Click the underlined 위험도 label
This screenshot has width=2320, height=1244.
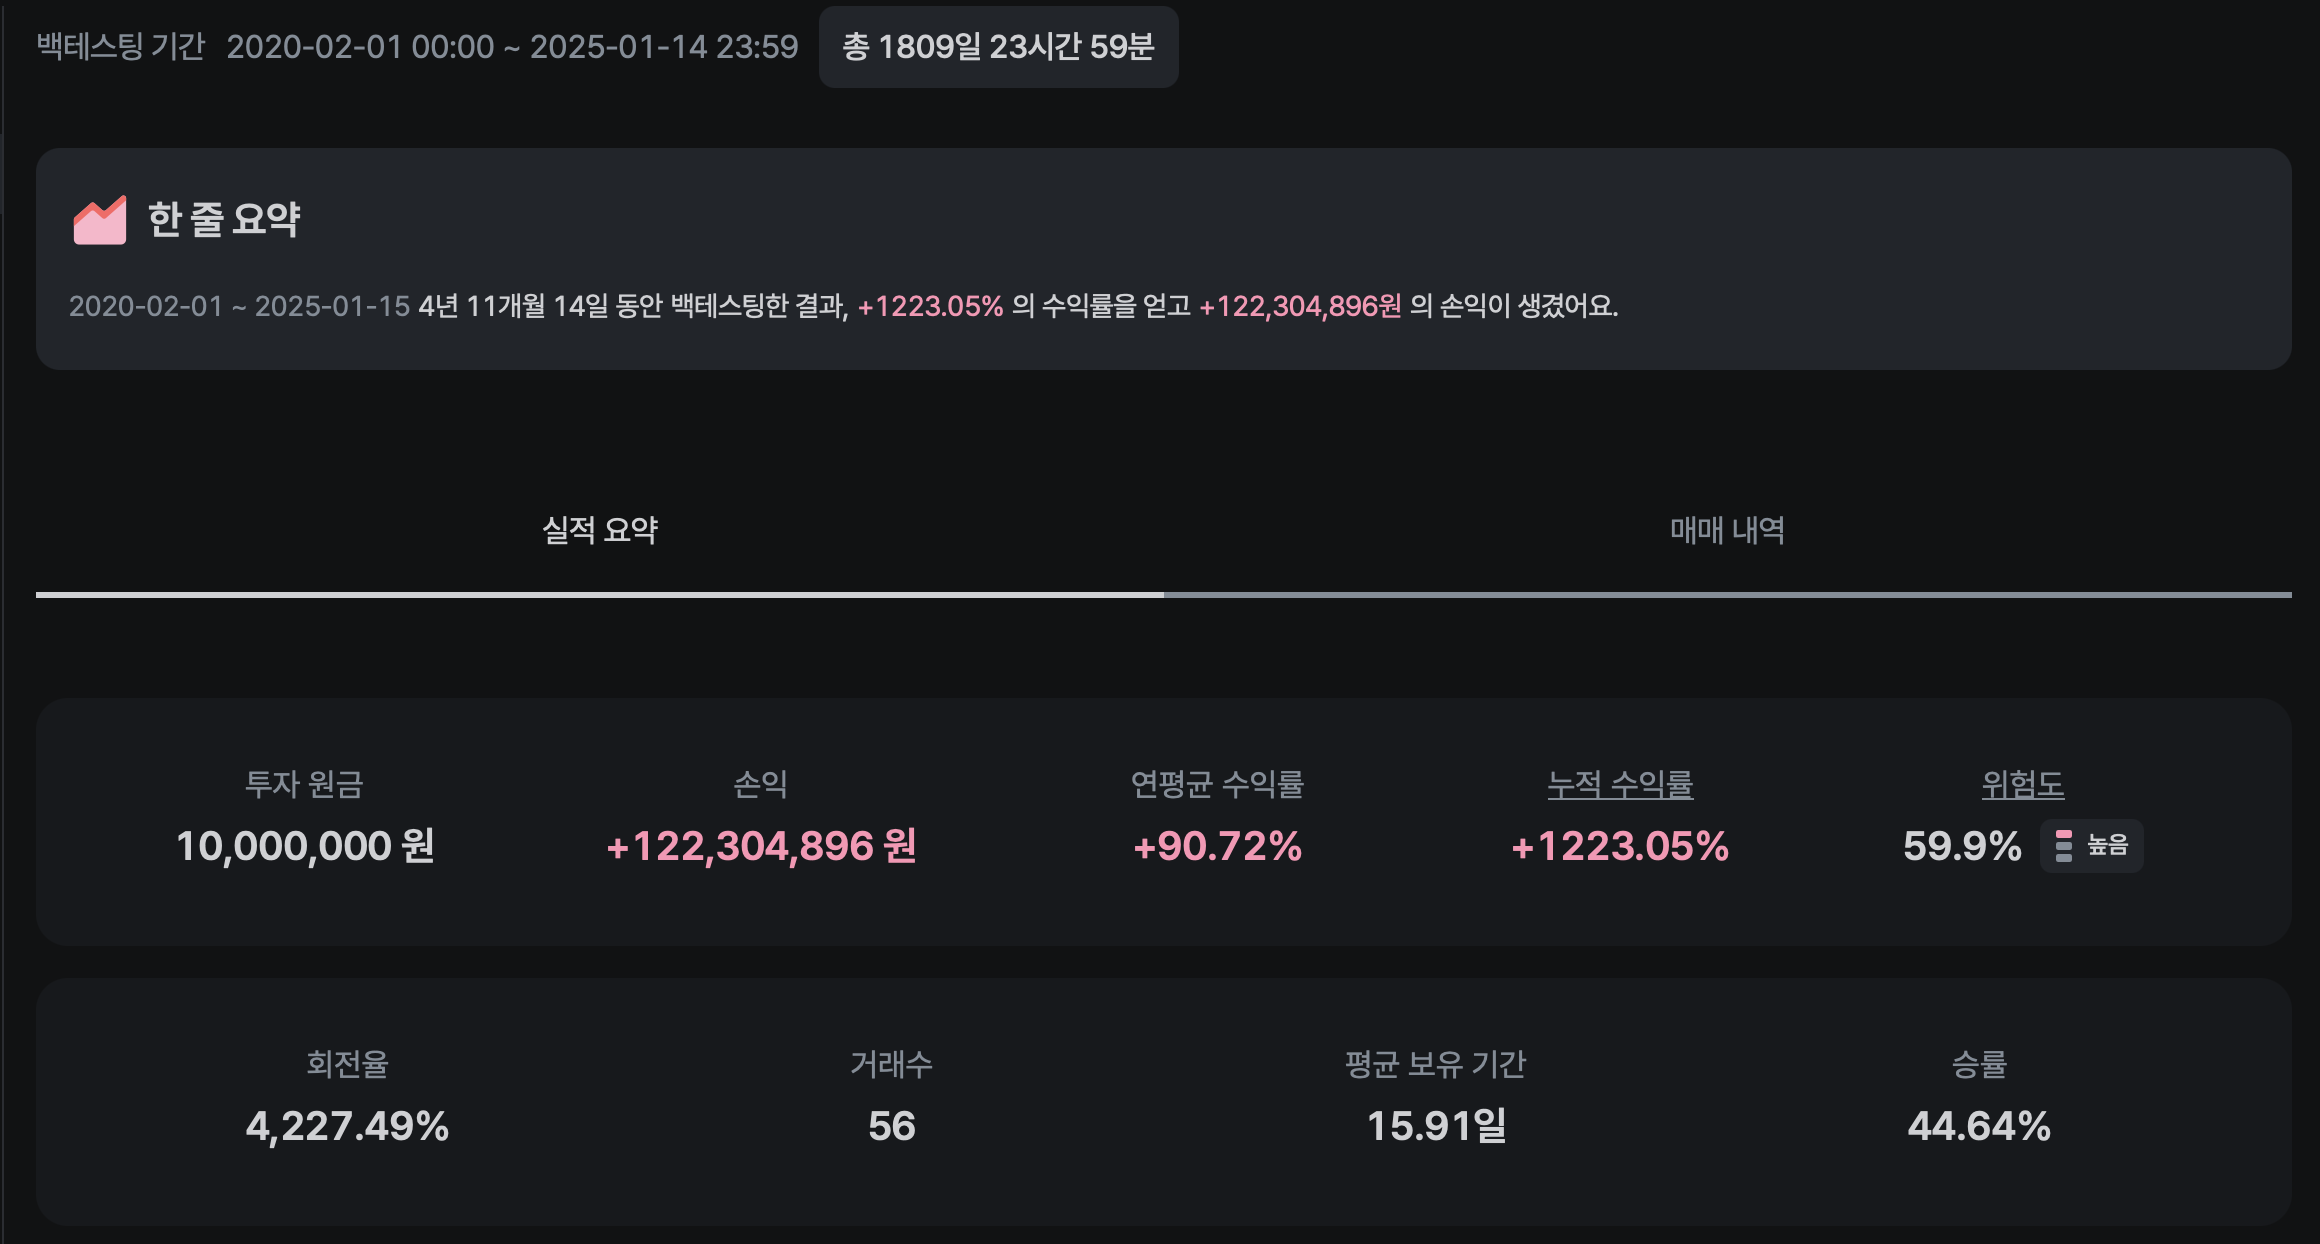coord(2023,785)
